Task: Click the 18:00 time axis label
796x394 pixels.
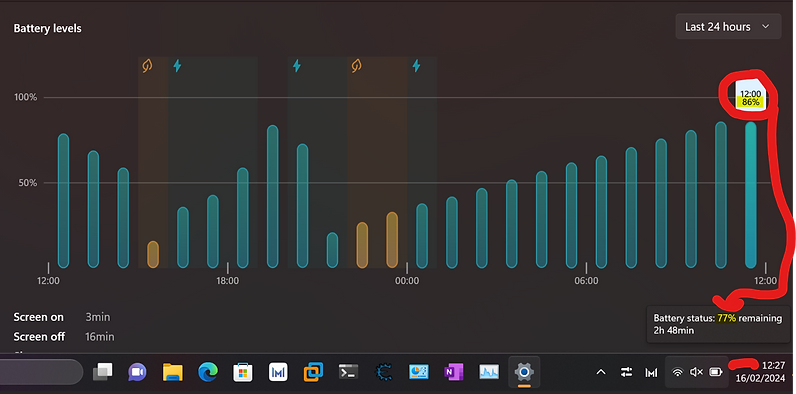Action: pos(227,281)
